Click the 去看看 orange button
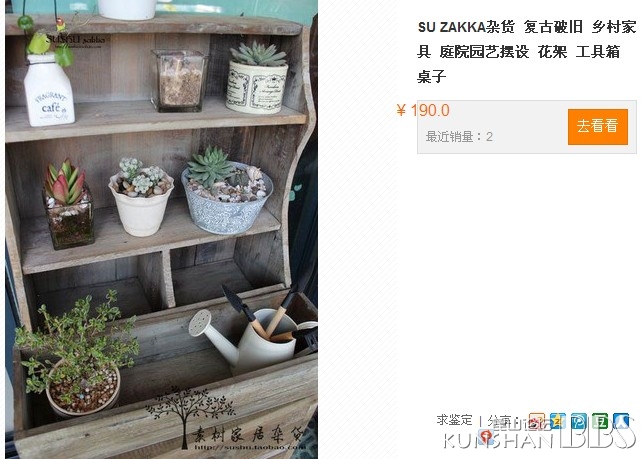 pos(598,126)
